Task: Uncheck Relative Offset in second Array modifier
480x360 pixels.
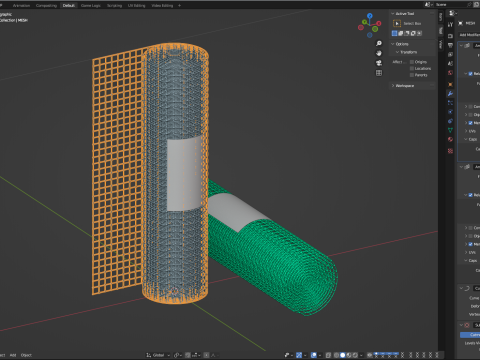Action: click(x=471, y=195)
